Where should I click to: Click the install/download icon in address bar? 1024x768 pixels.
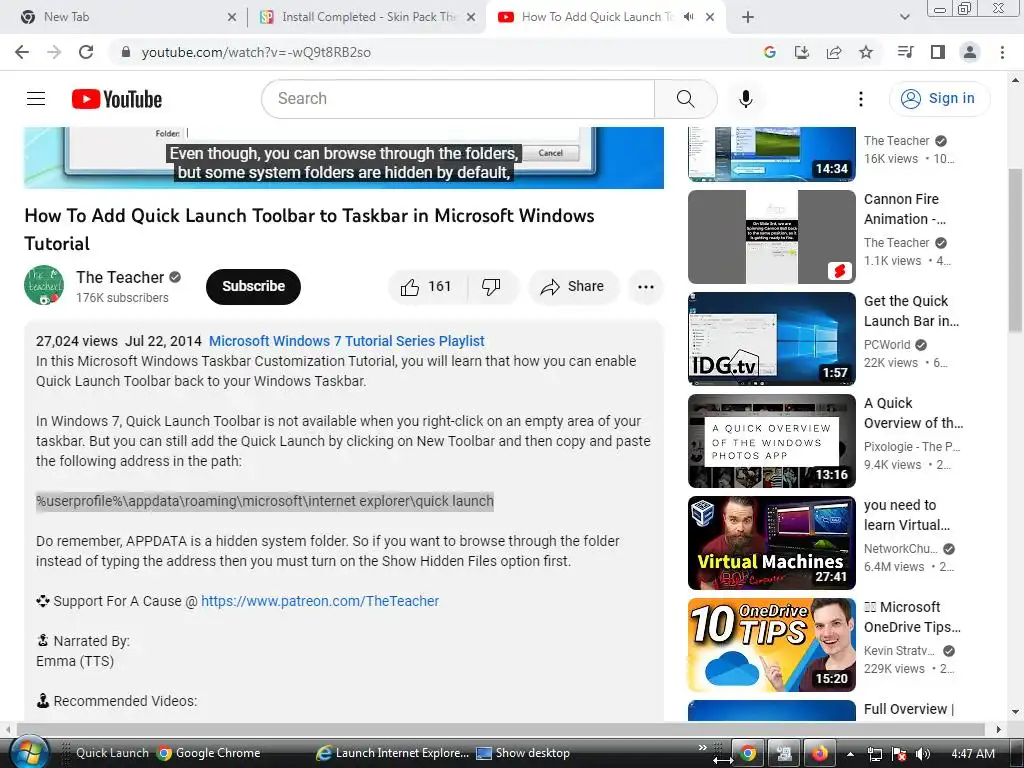point(802,52)
